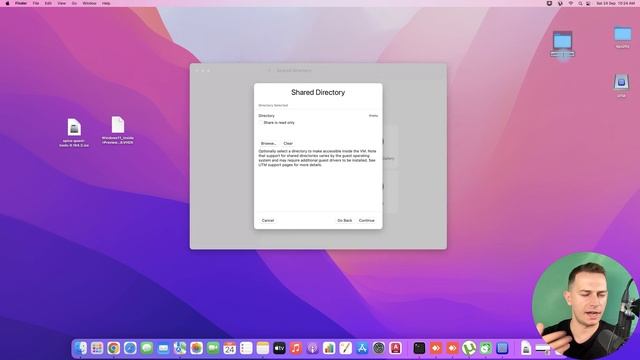Click Continue in Shared Directory dialog
Image resolution: width=640 pixels, height=360 pixels.
(x=367, y=220)
